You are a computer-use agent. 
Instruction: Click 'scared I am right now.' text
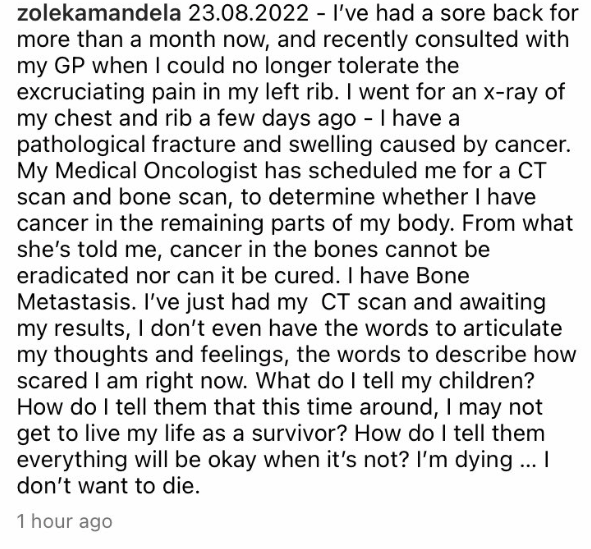tap(132, 381)
